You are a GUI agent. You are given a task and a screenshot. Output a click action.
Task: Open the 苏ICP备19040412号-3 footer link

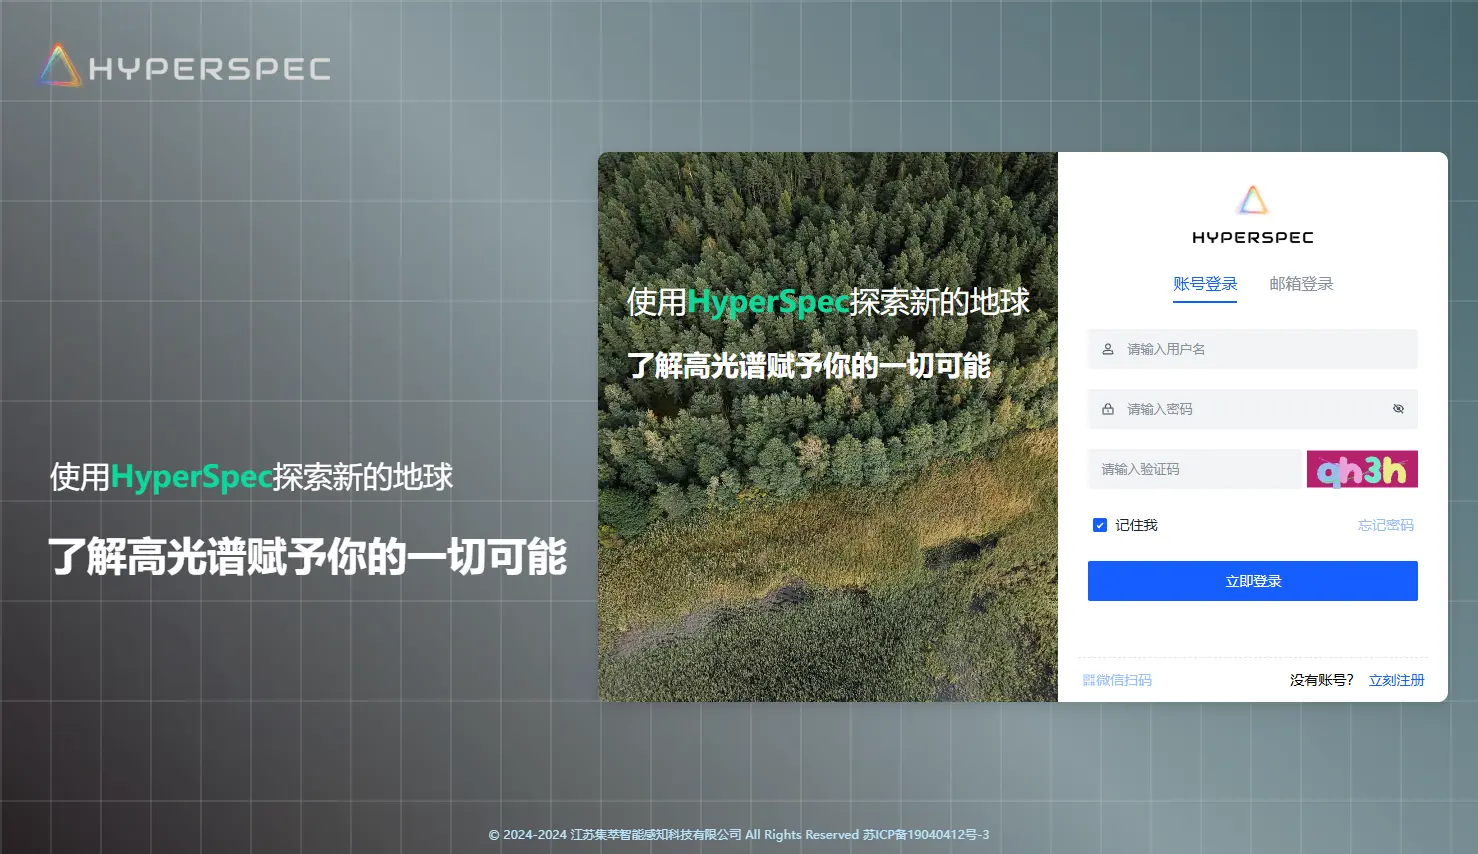926,835
